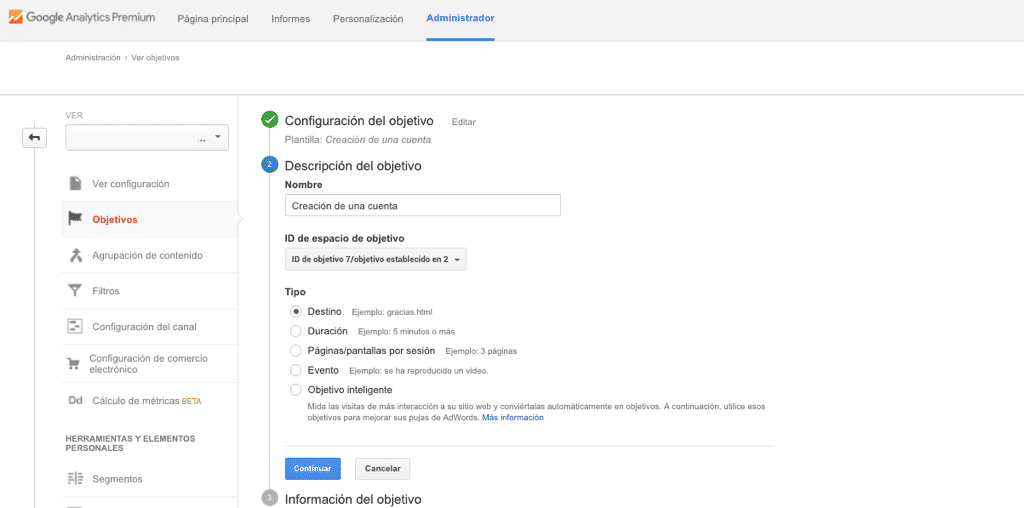
Task: Open the Personalización tab
Action: (x=367, y=19)
